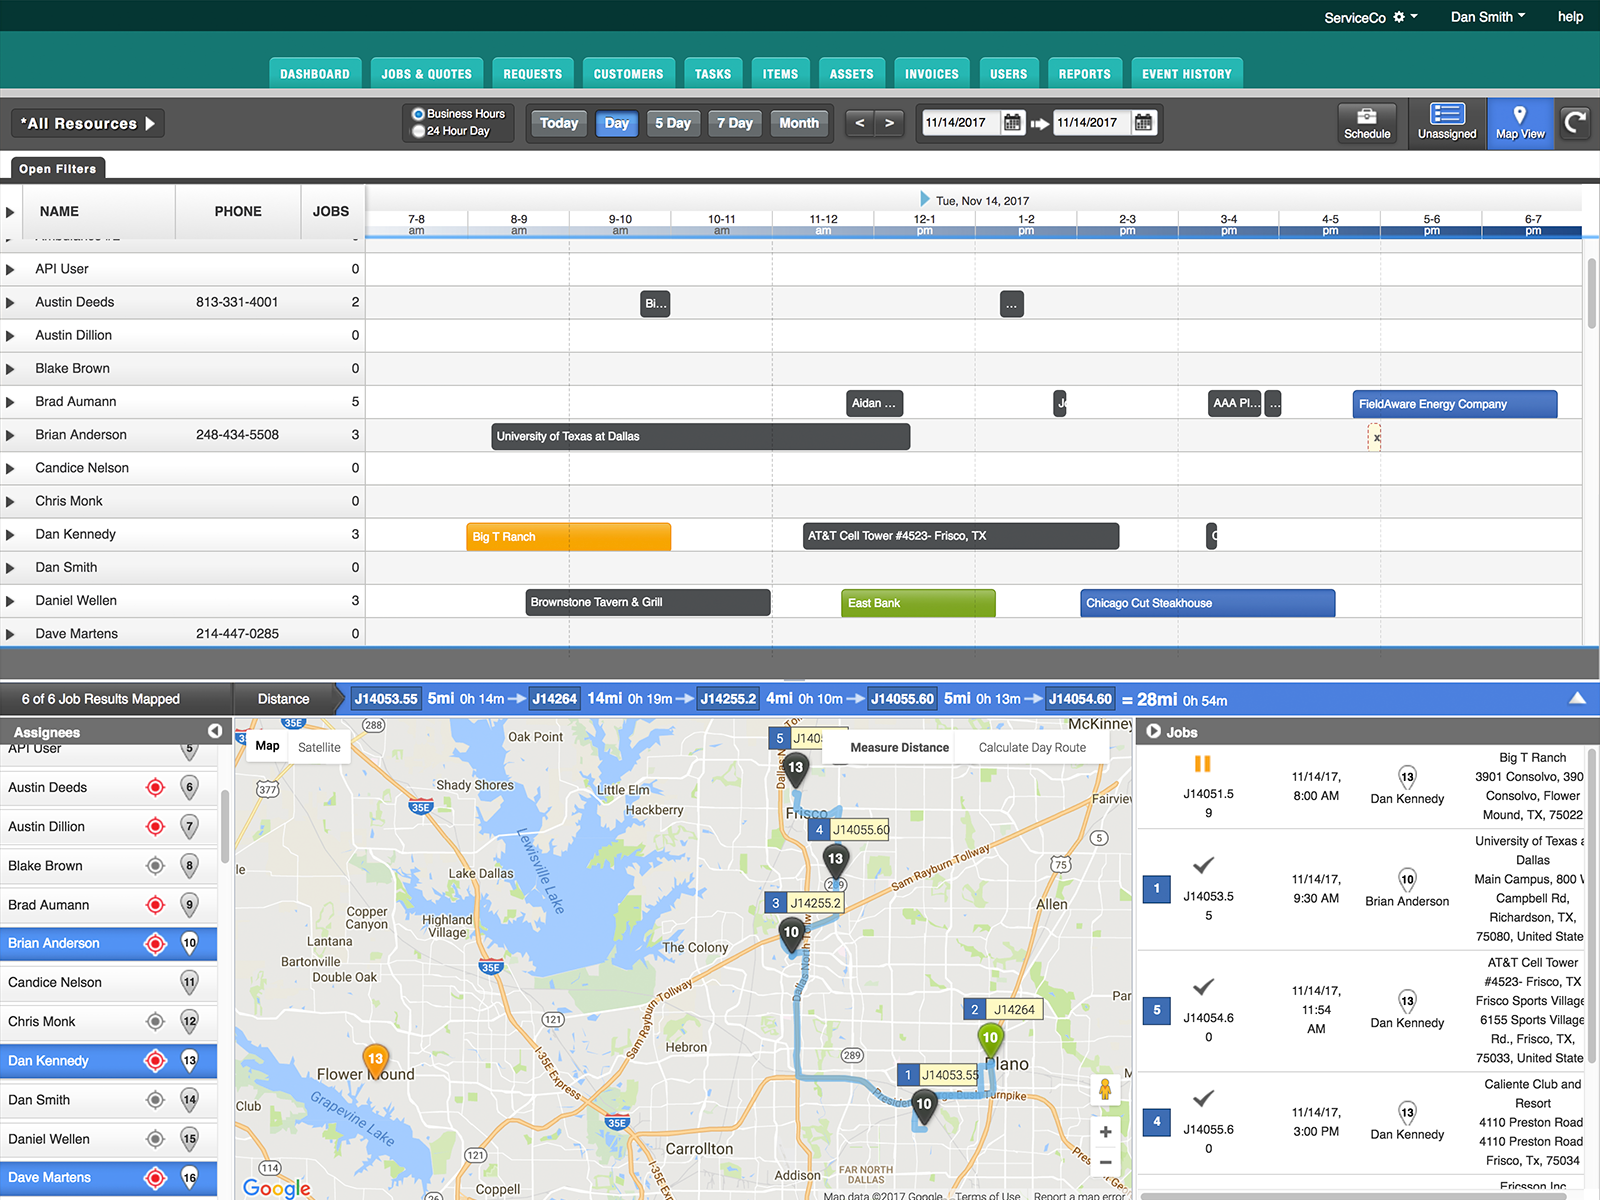Open ServiceCo settings gear
Screen dimensions: 1600x1200
pyautogui.click(x=1399, y=17)
